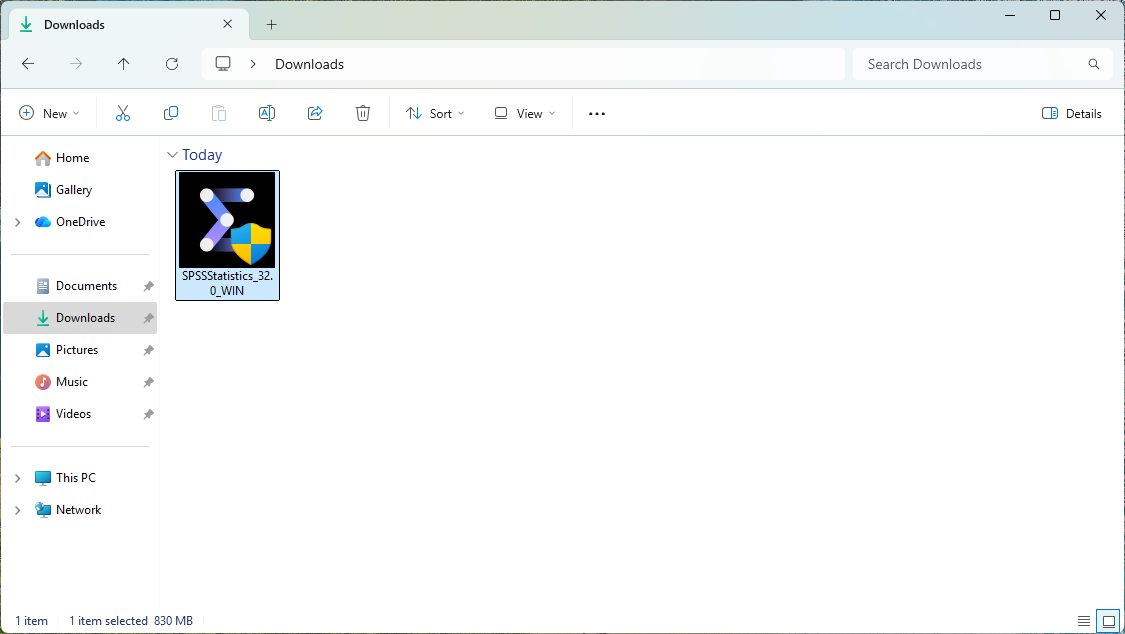Click the Delete trash can icon
This screenshot has width=1125, height=634.
[x=363, y=113]
